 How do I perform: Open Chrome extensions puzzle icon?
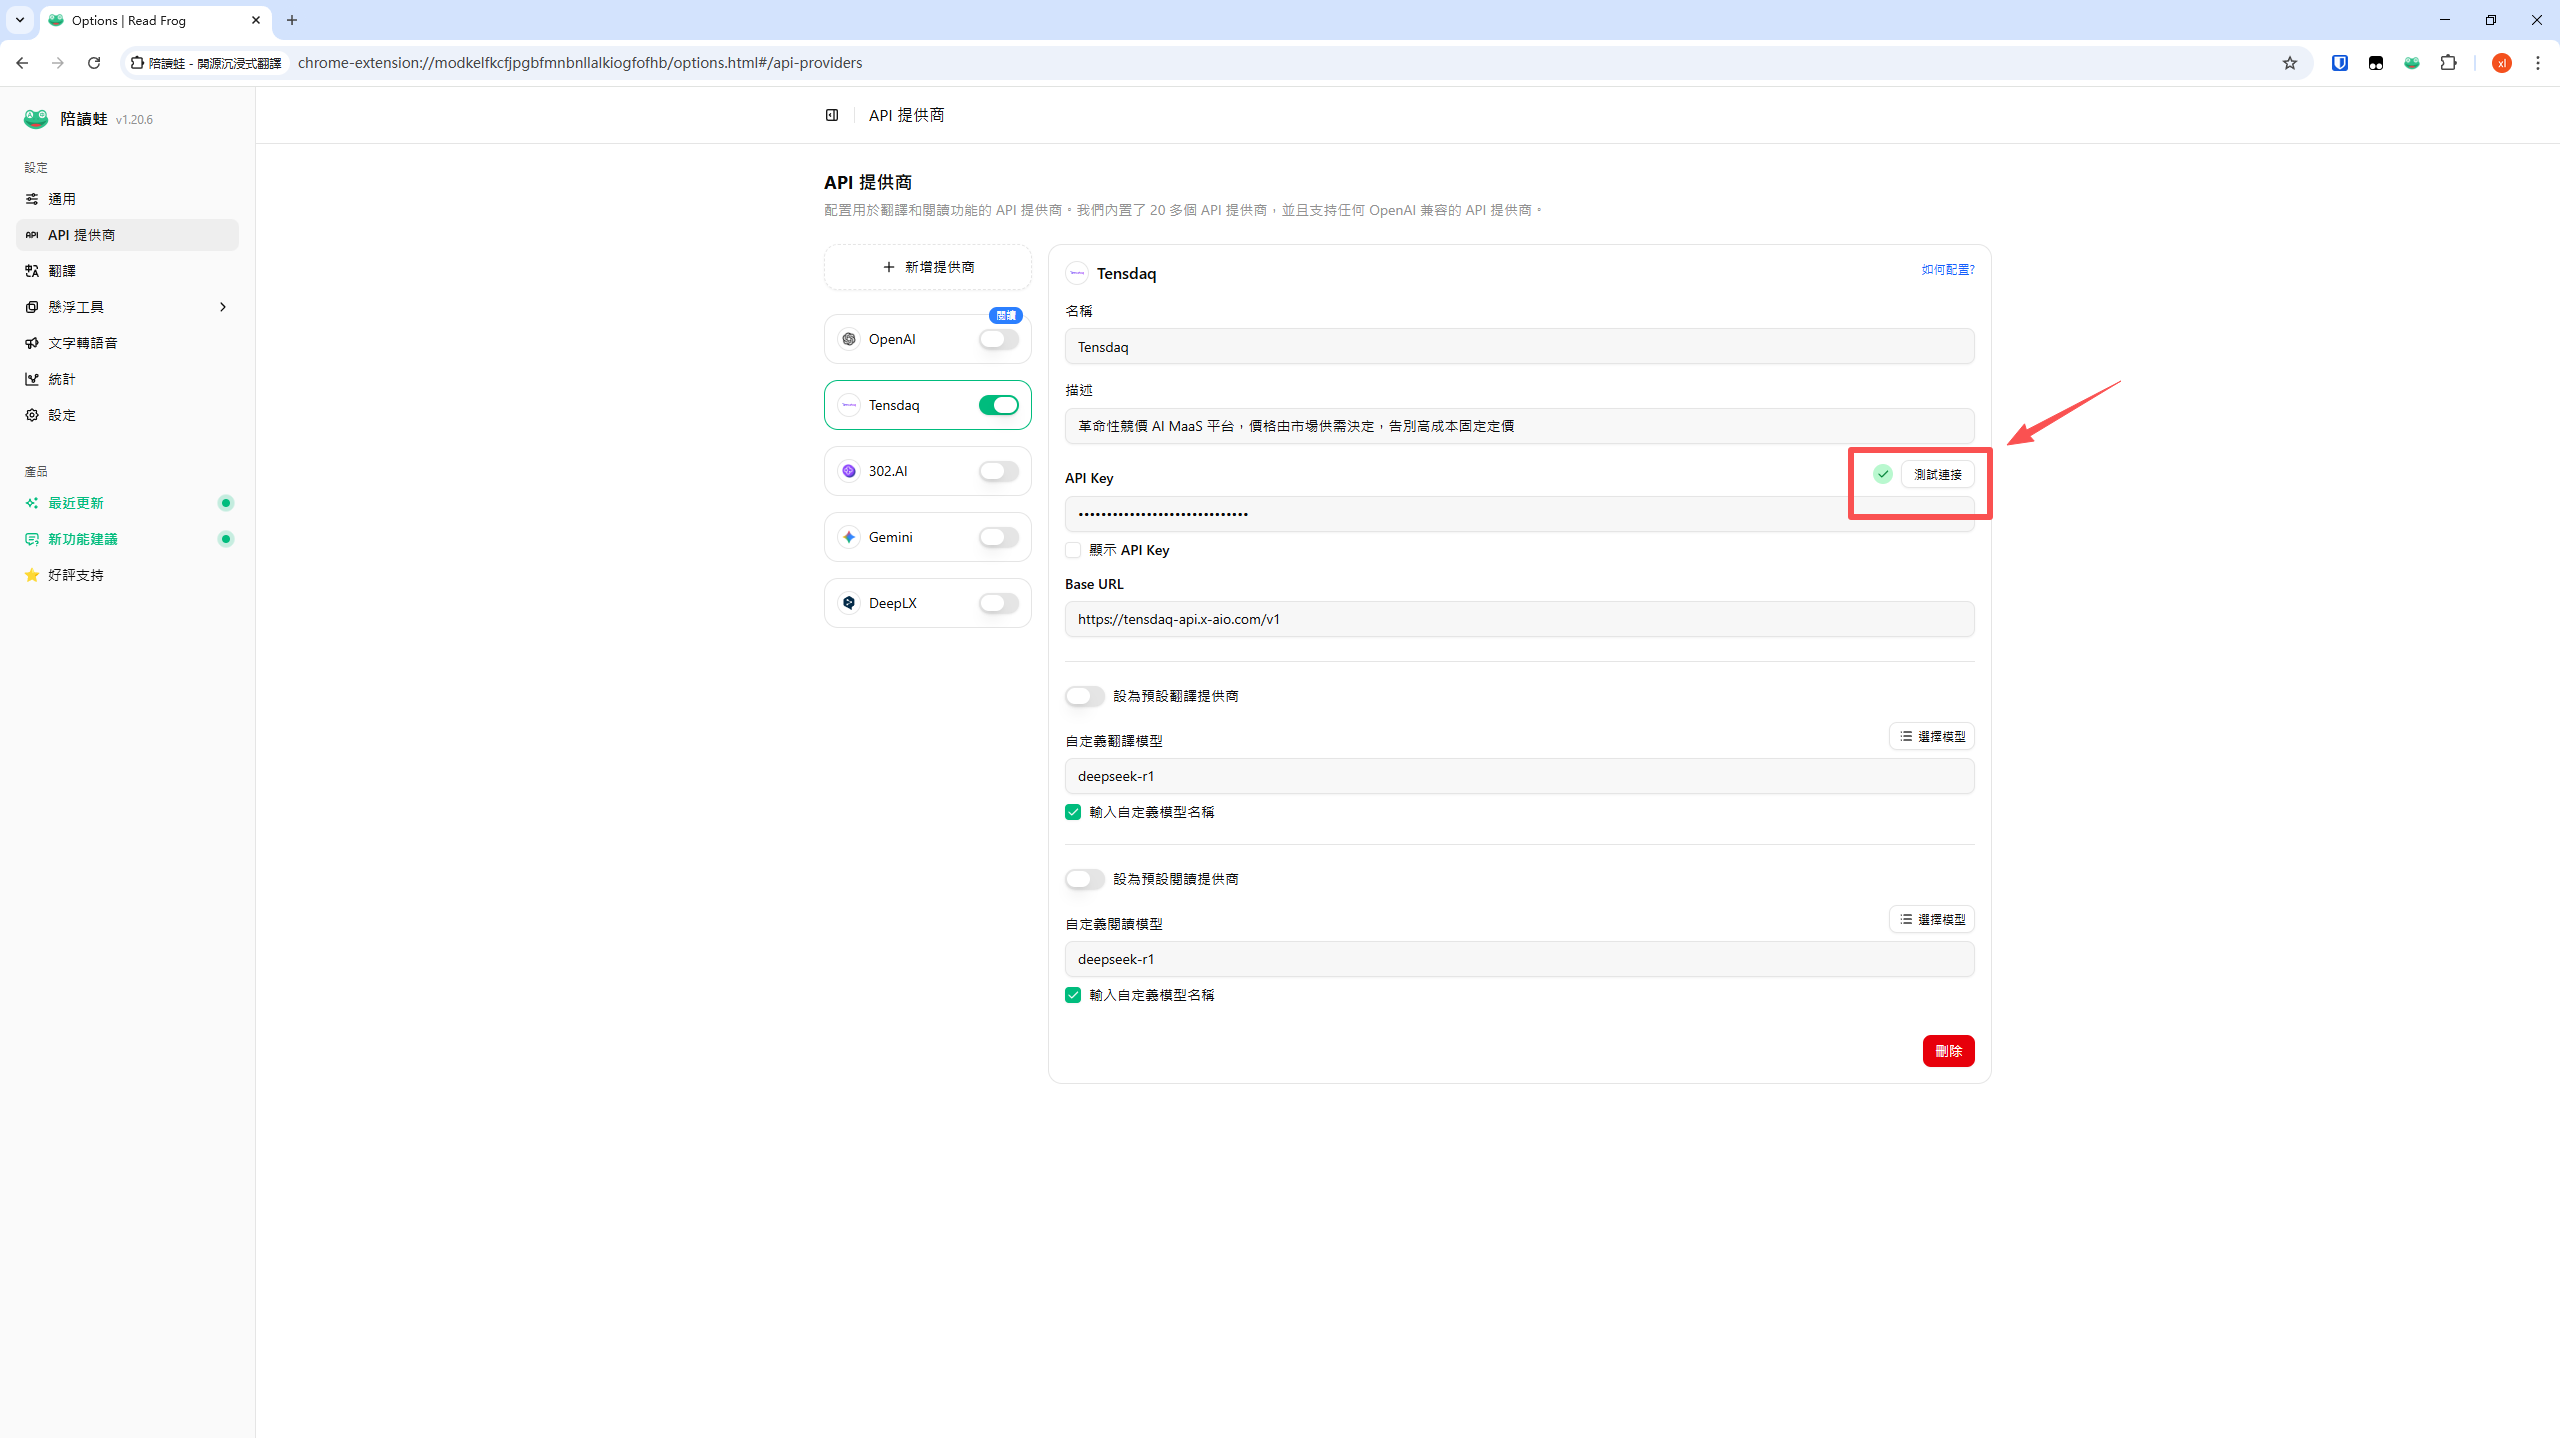point(2448,63)
